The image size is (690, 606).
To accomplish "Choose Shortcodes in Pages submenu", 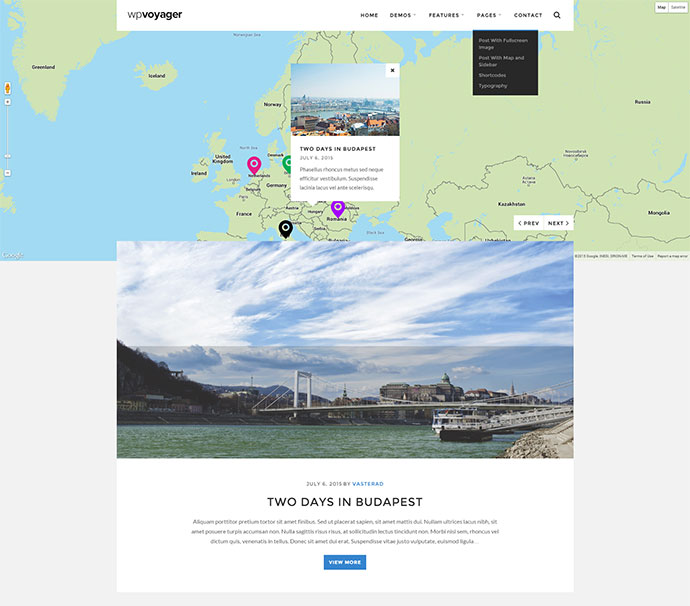I will 492,75.
